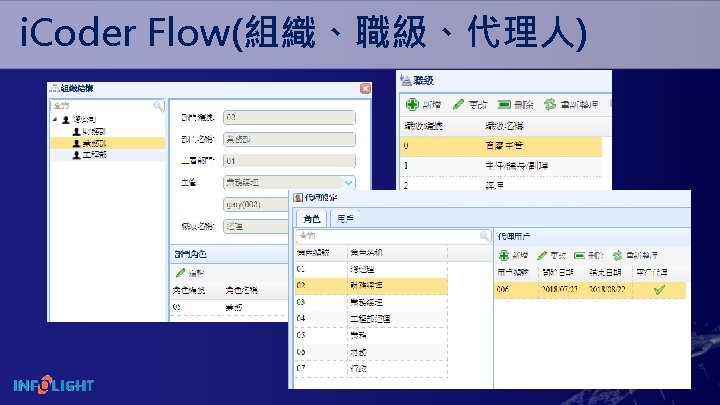Close the 組織結構 window
Screen dimensions: 720x405
click(365, 88)
